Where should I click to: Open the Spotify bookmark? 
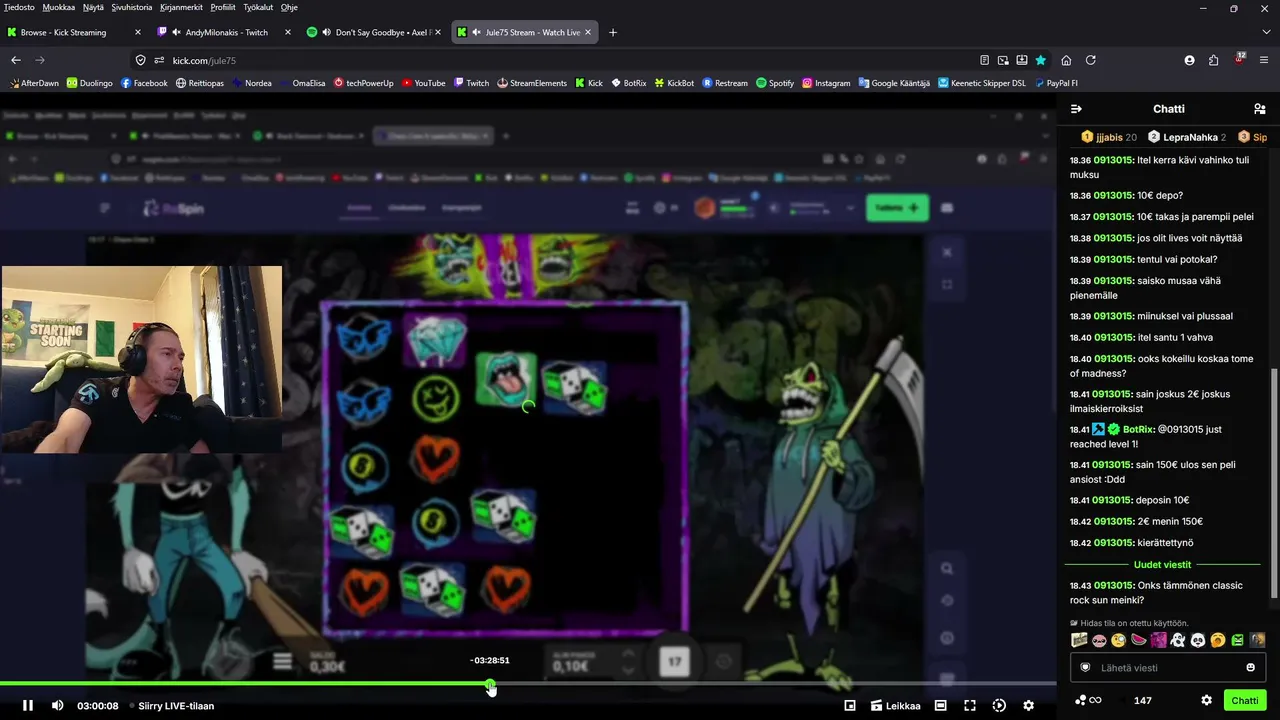pos(775,83)
